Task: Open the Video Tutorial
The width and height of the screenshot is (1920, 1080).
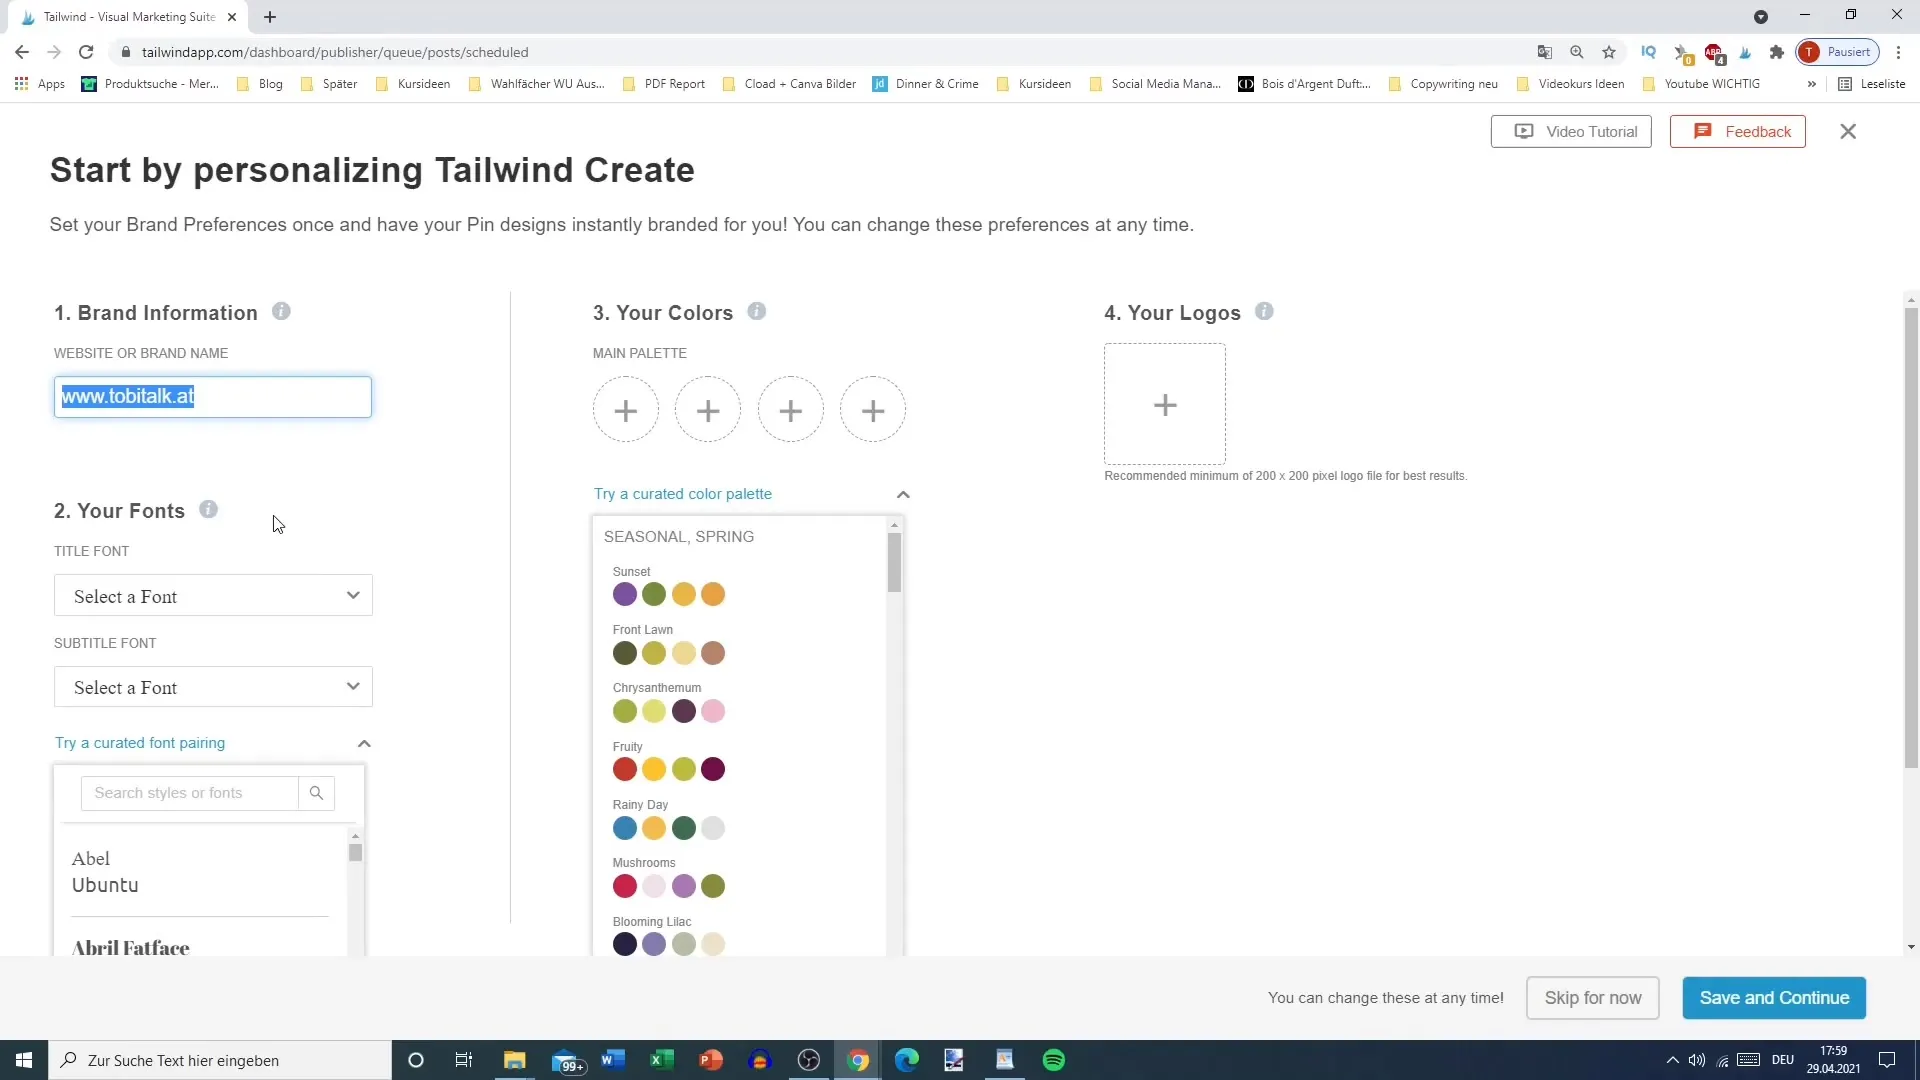Action: tap(1571, 131)
